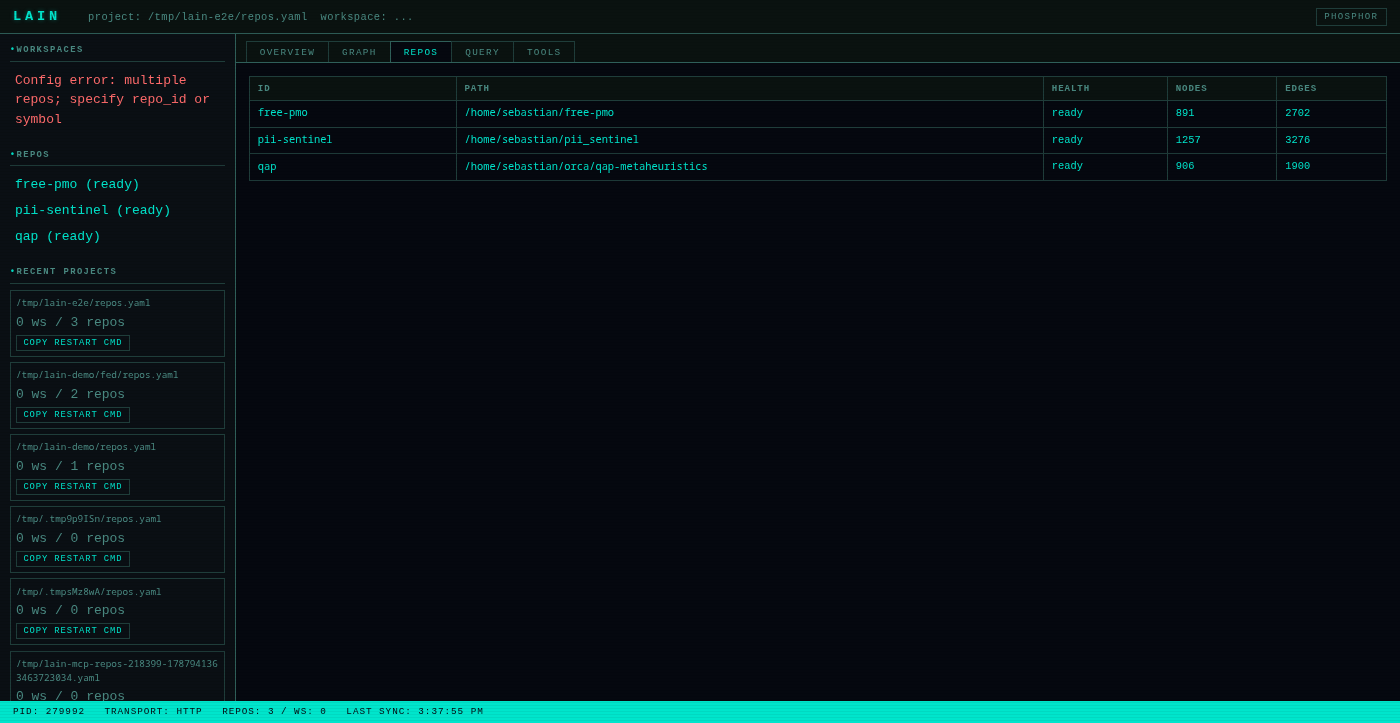This screenshot has height=723, width=1400.
Task: Click edges value 1900
Action: coord(1297,167)
